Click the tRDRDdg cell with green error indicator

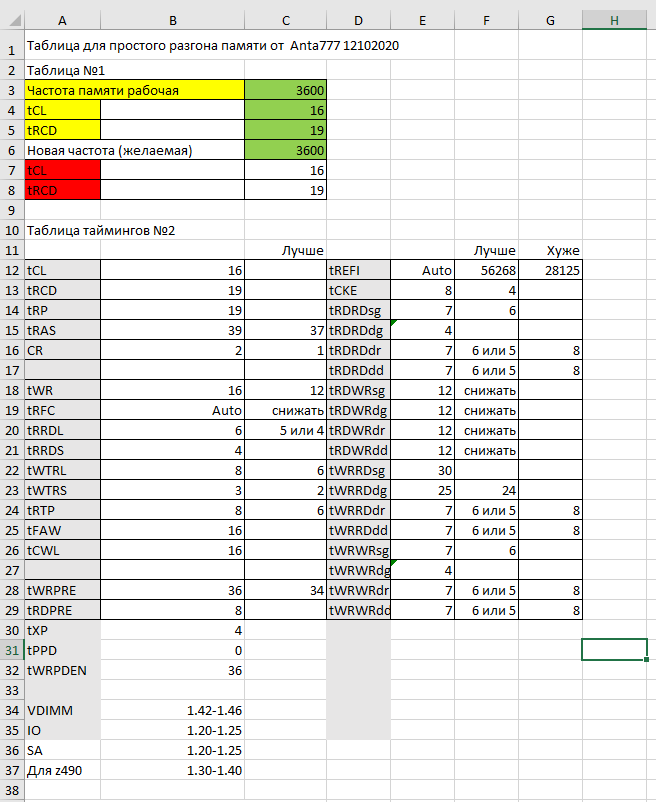coord(422,330)
